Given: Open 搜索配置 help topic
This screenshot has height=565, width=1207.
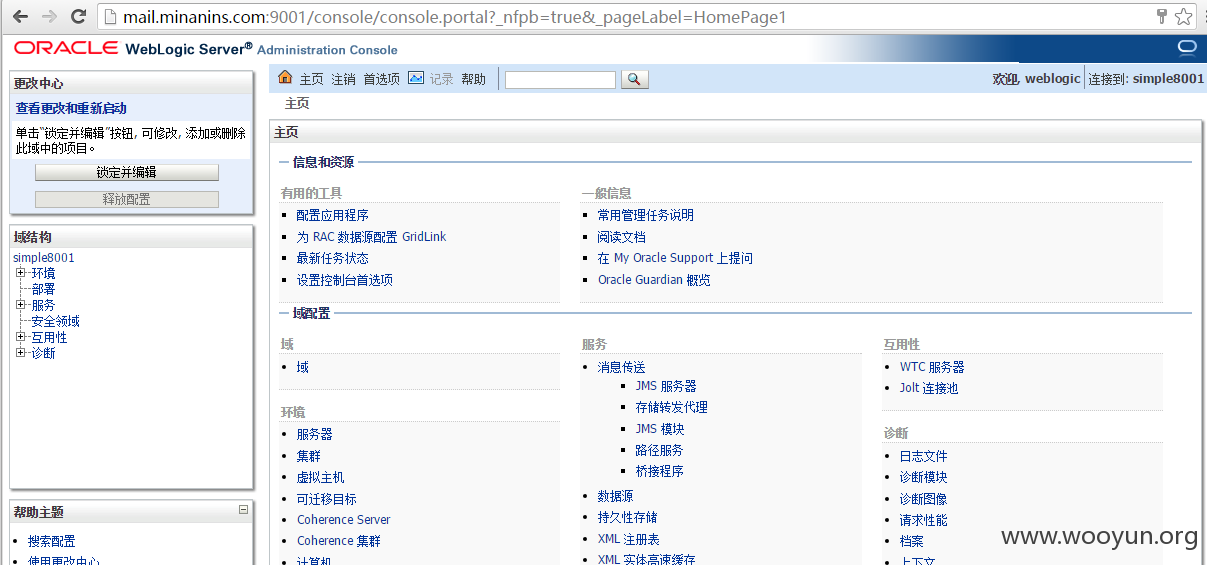Looking at the screenshot, I should [52, 541].
